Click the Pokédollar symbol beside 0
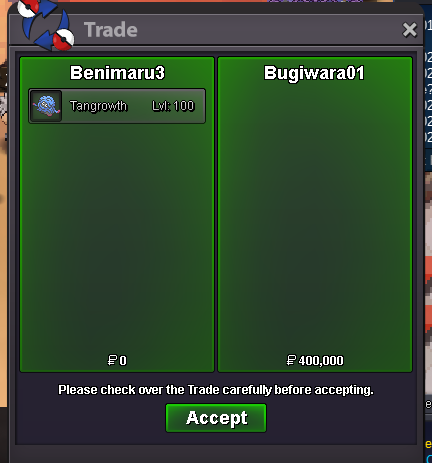 (x=112, y=360)
